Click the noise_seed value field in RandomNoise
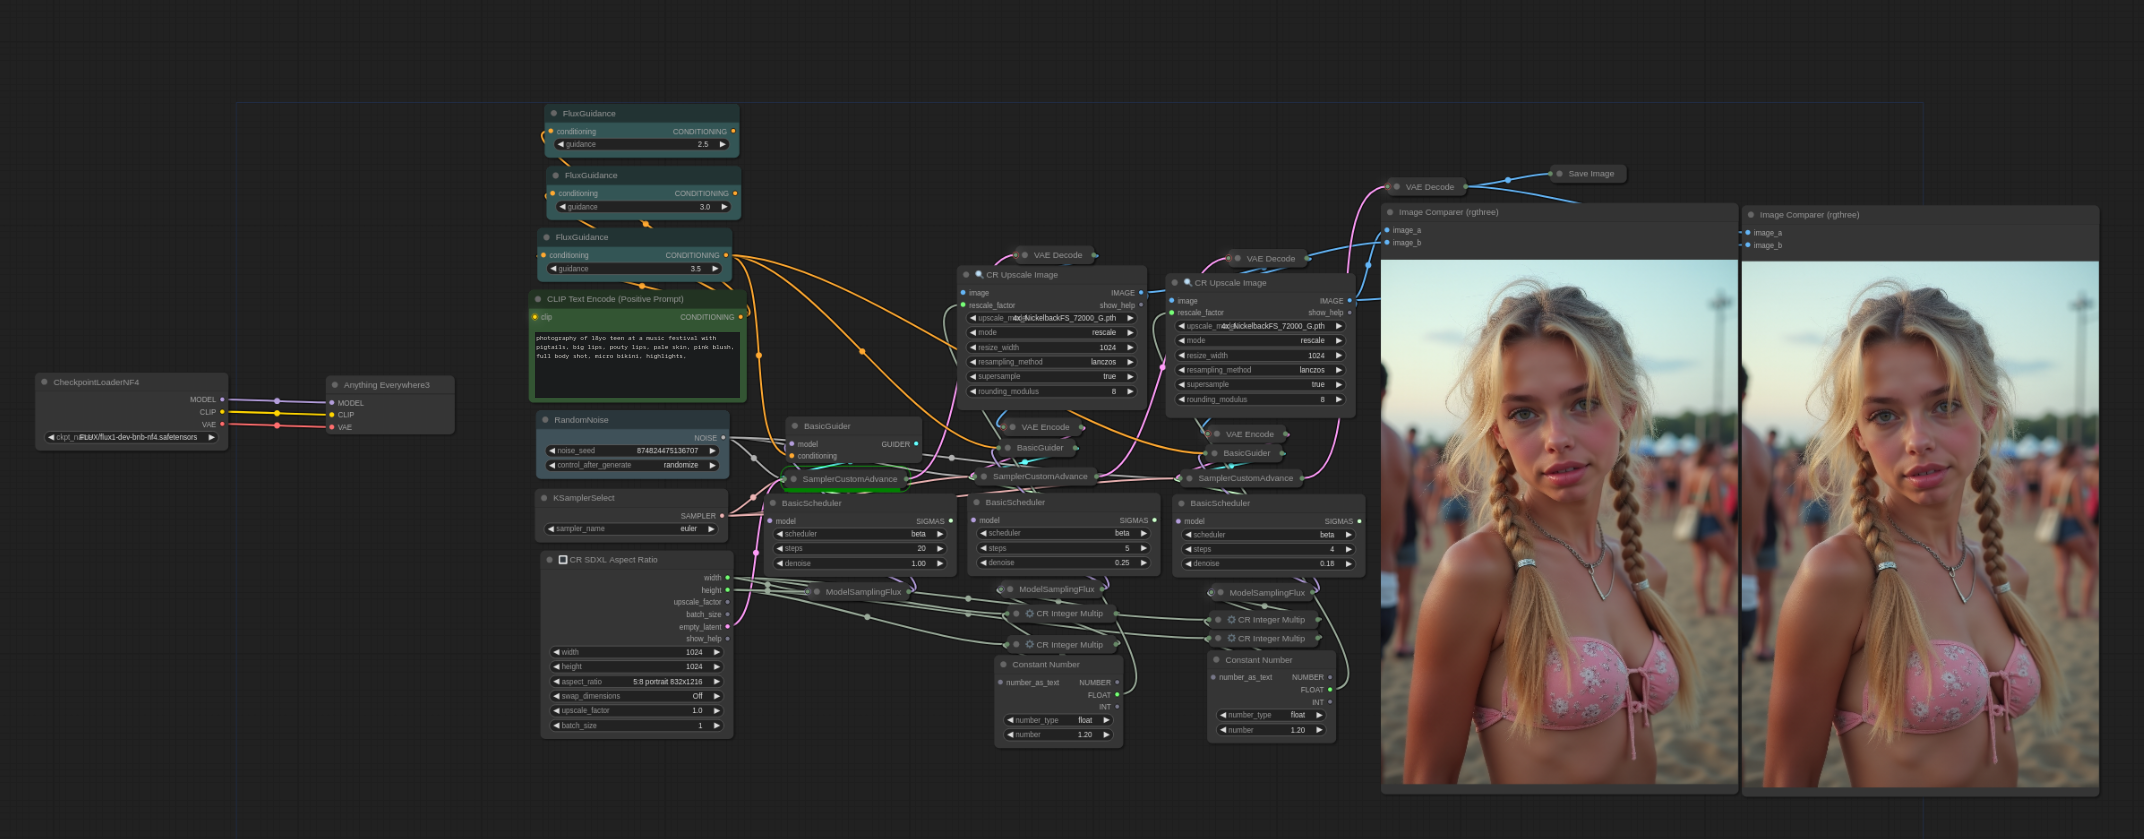Viewport: 2144px width, 839px height. tap(632, 451)
